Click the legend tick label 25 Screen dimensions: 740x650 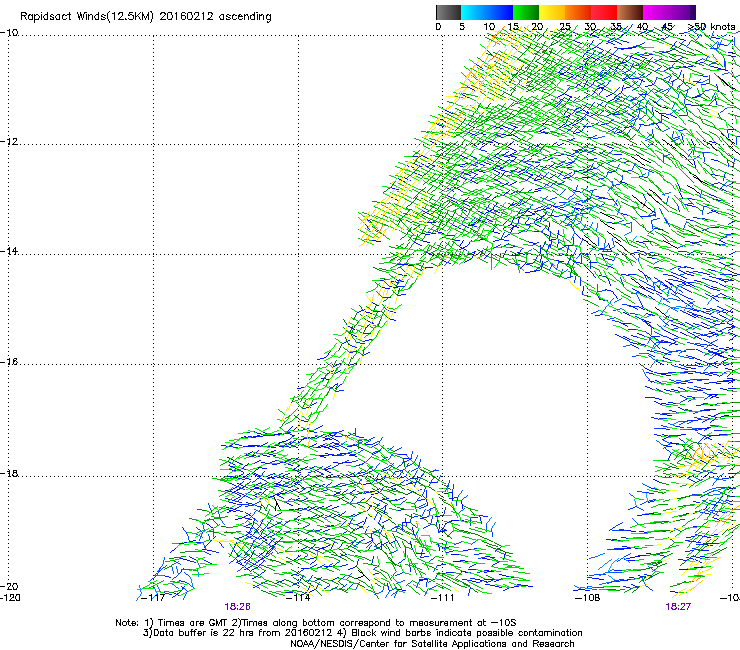tap(565, 27)
